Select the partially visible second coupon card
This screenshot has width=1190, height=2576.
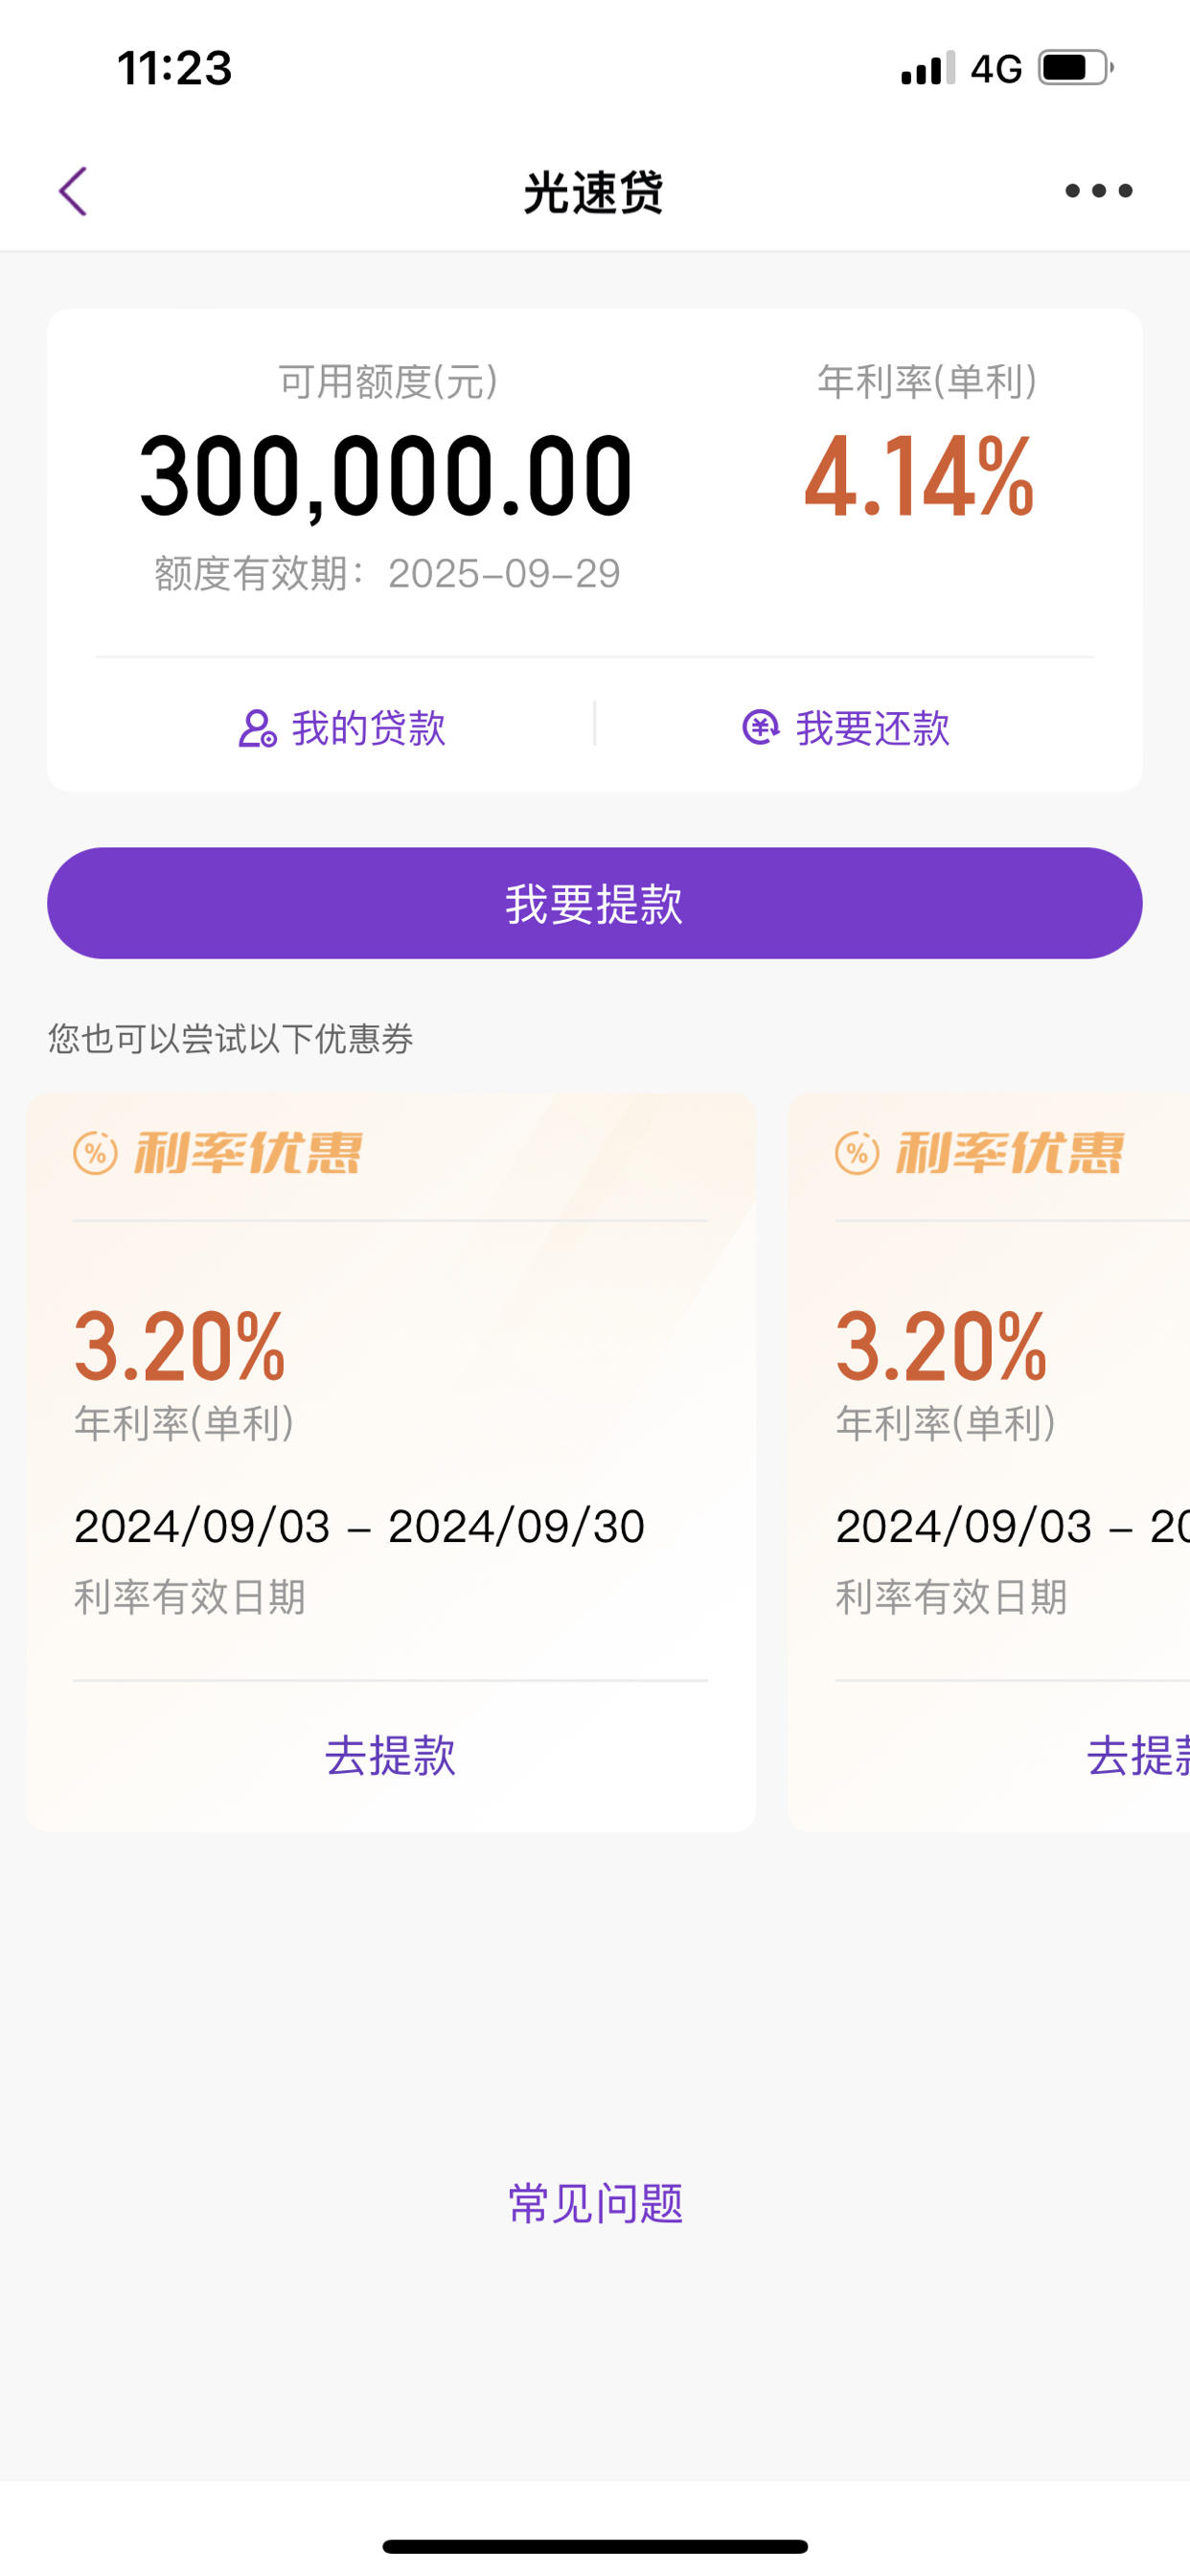coord(989,1462)
